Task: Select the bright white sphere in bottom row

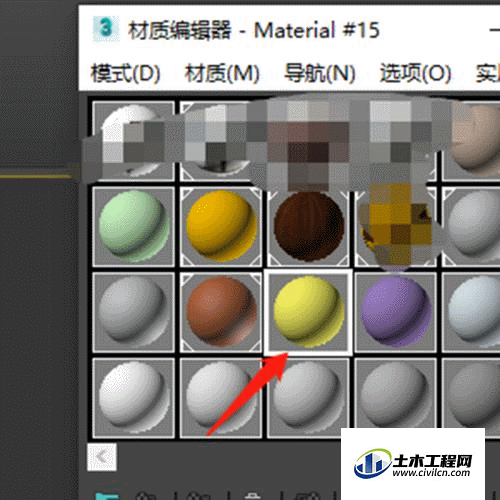Action: (133, 398)
